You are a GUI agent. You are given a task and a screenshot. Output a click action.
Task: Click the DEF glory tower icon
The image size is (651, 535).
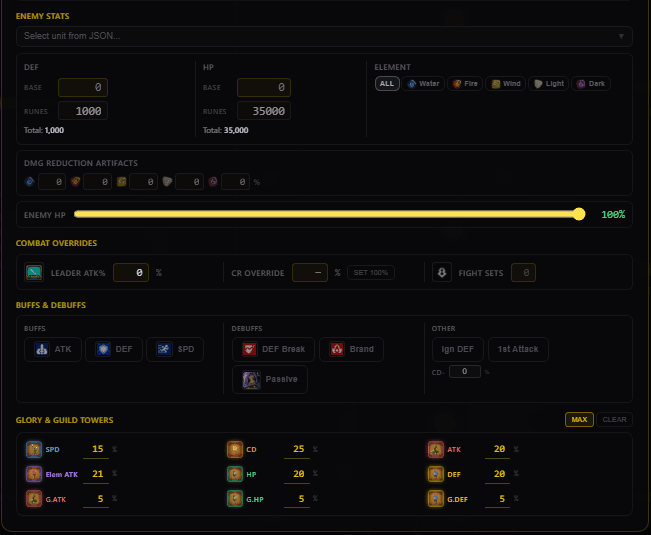(x=436, y=474)
